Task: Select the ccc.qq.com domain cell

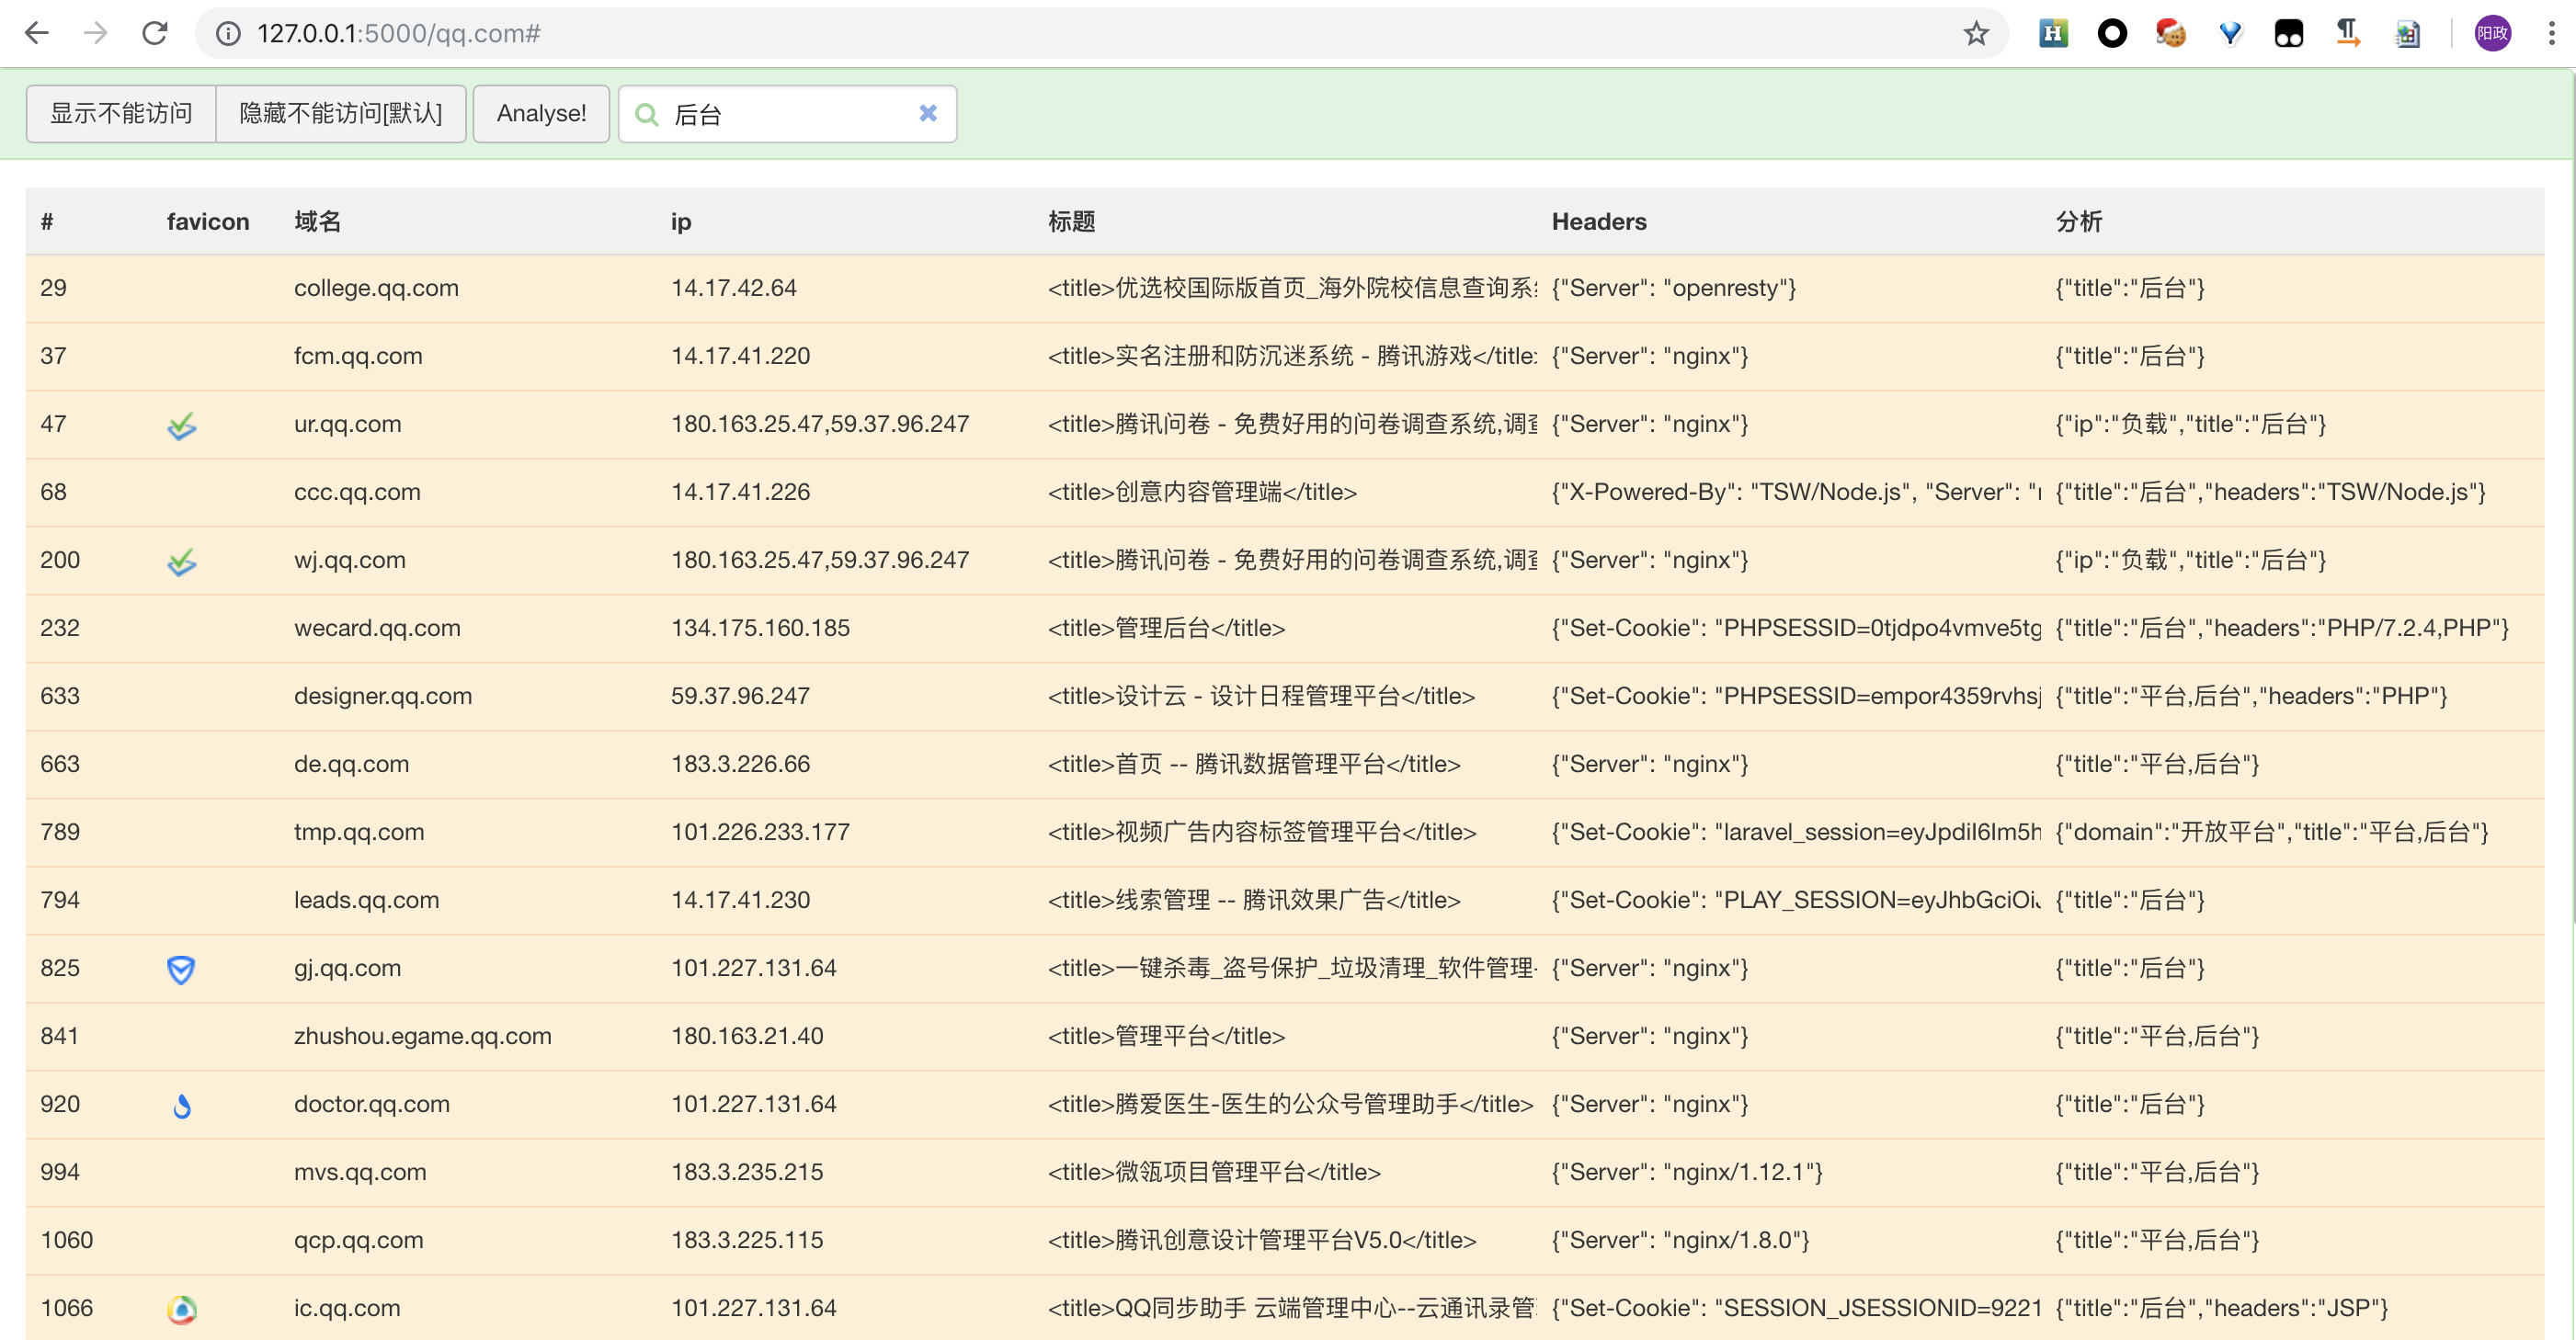Action: (357, 493)
